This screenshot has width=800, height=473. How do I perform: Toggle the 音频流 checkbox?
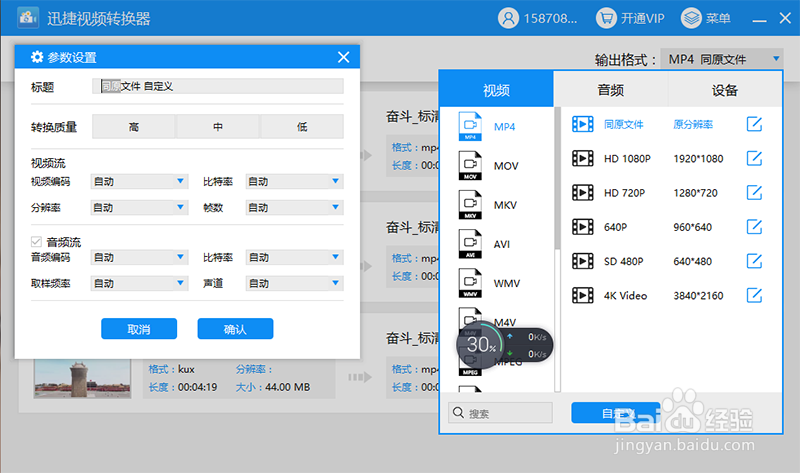(36, 241)
